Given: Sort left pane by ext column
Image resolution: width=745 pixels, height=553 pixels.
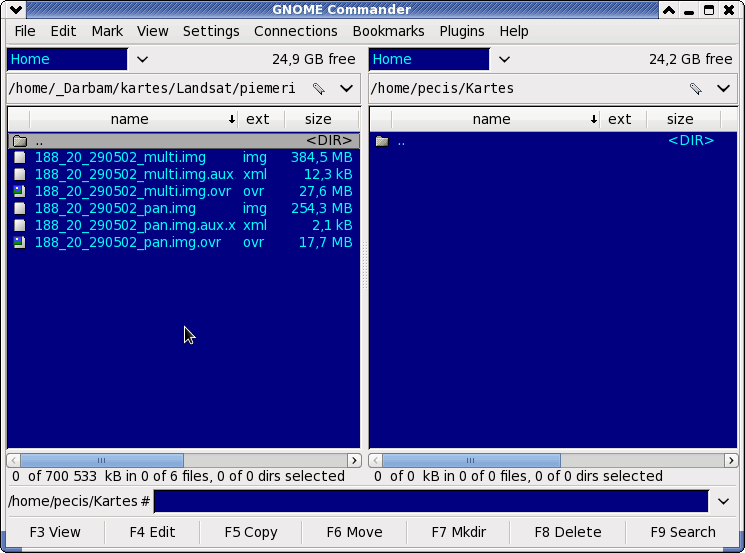Looking at the screenshot, I should coord(261,119).
